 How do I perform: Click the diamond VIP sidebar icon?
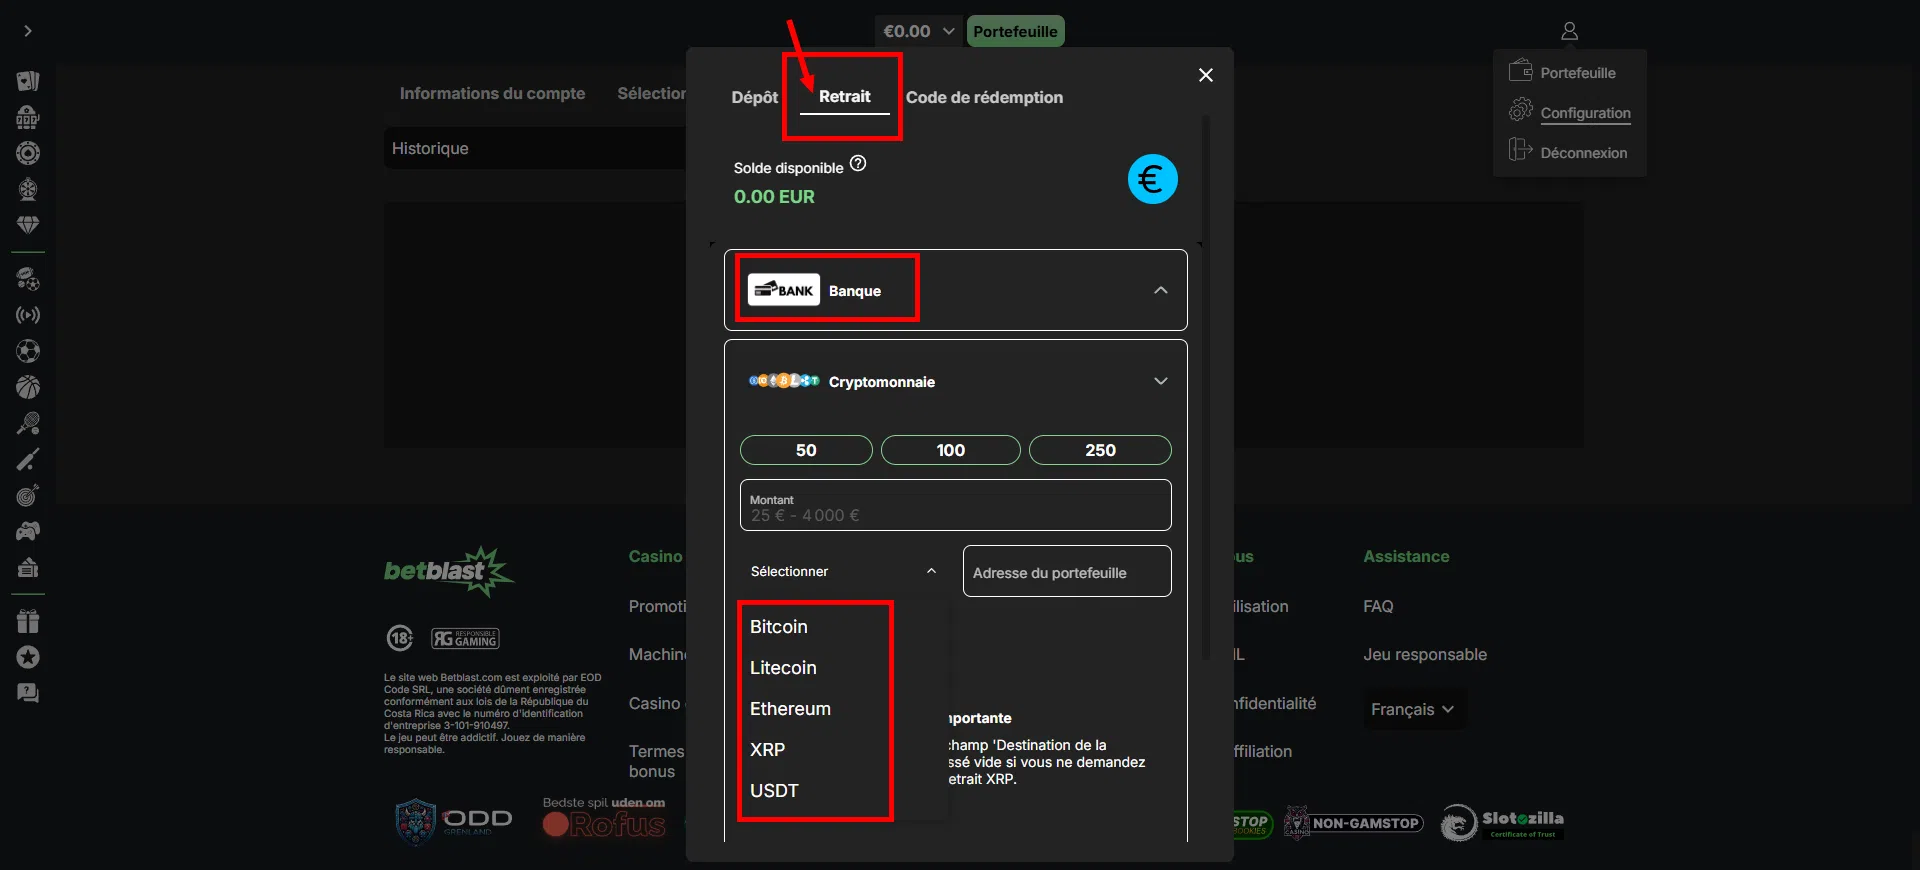click(28, 225)
